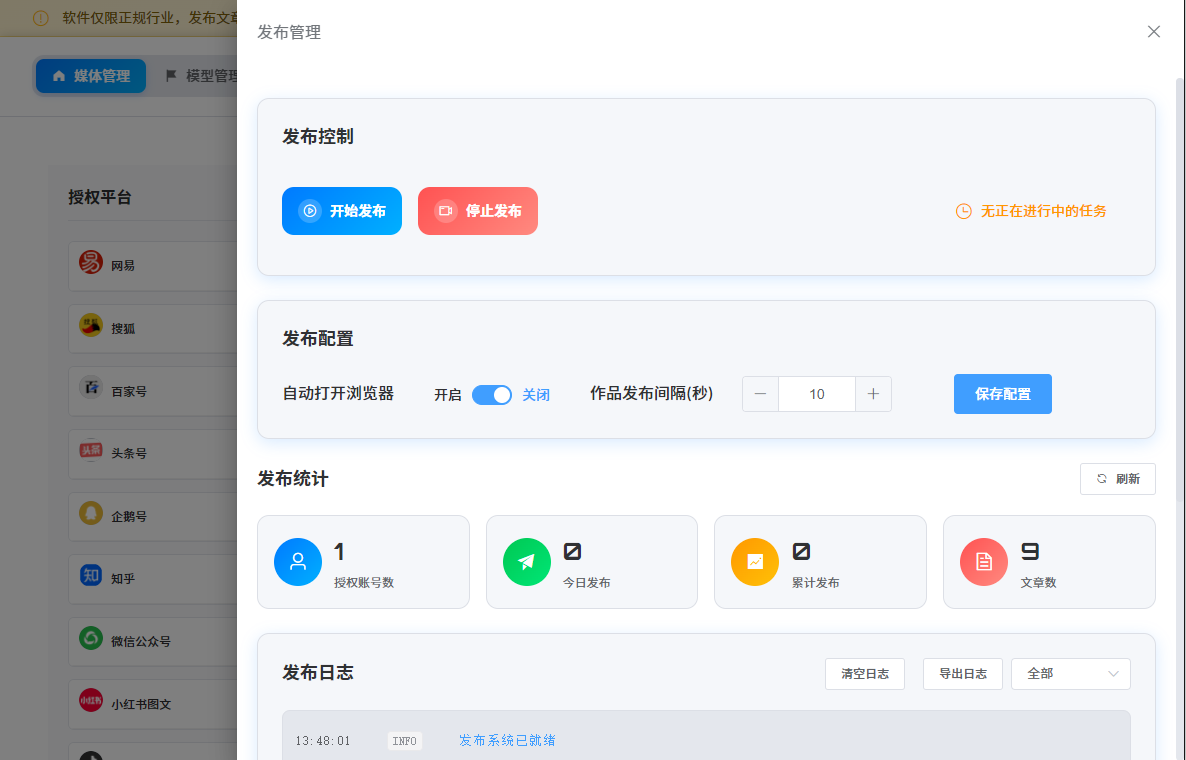Viewport: 1186px width, 760px height.
Task: Click the green paper plane icon for 今日发布
Action: pos(526,562)
